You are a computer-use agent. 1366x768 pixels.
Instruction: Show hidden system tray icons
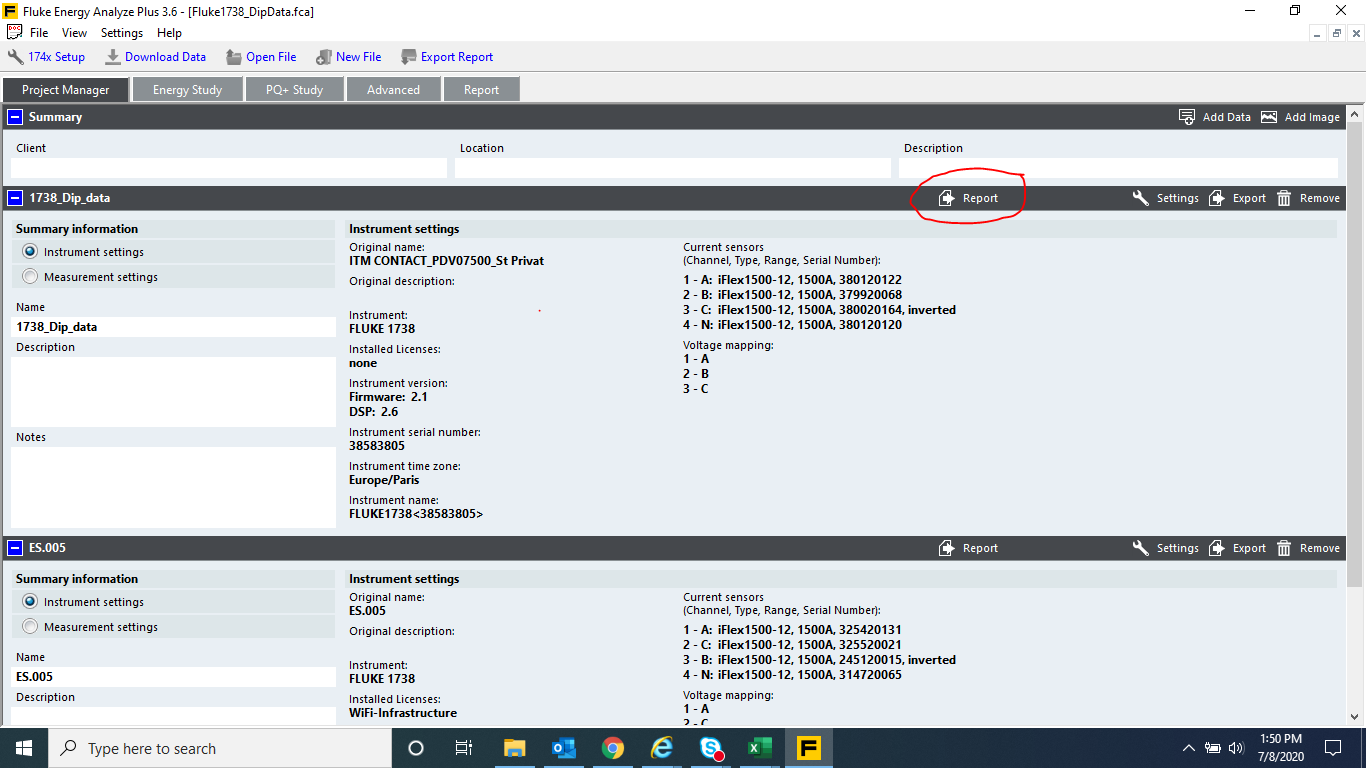point(1189,748)
